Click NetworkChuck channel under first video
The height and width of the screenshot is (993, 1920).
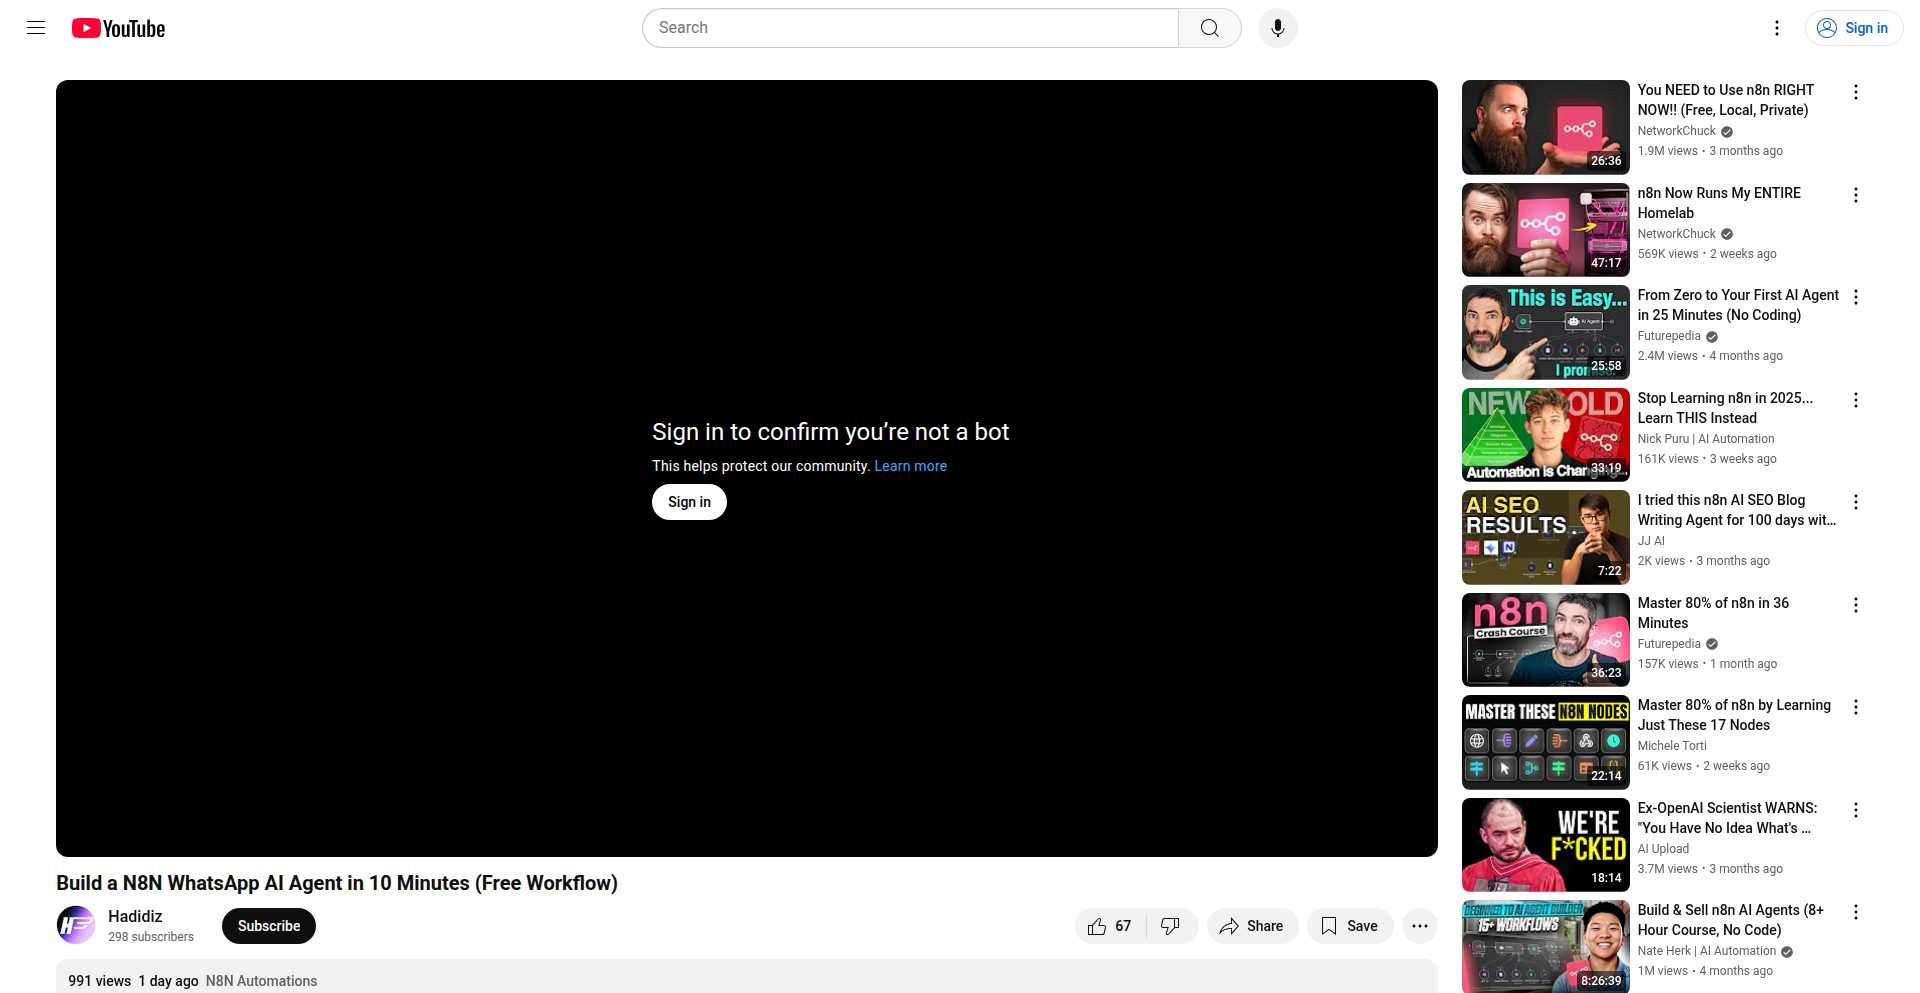click(1676, 131)
